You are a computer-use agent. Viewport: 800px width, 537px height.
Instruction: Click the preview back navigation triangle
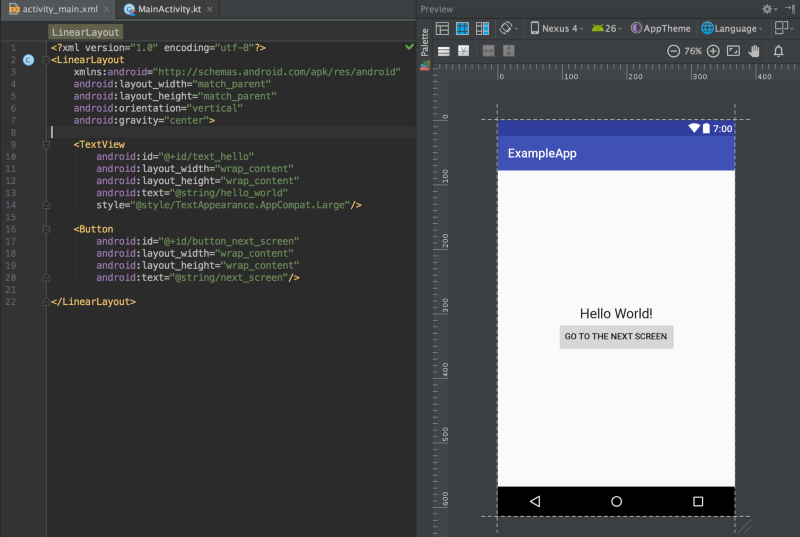coord(535,501)
